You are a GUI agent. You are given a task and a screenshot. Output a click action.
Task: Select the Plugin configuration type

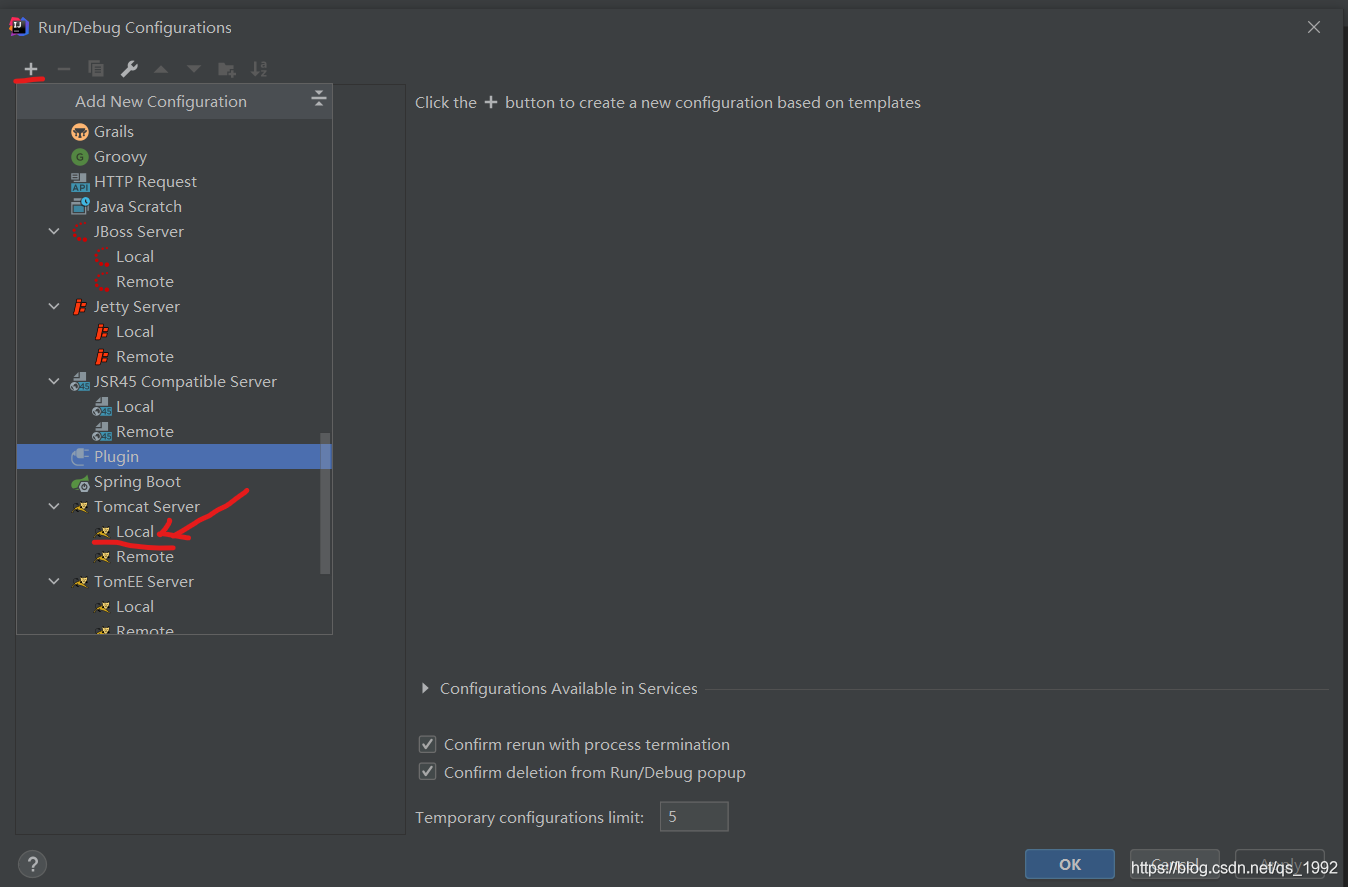click(x=174, y=456)
